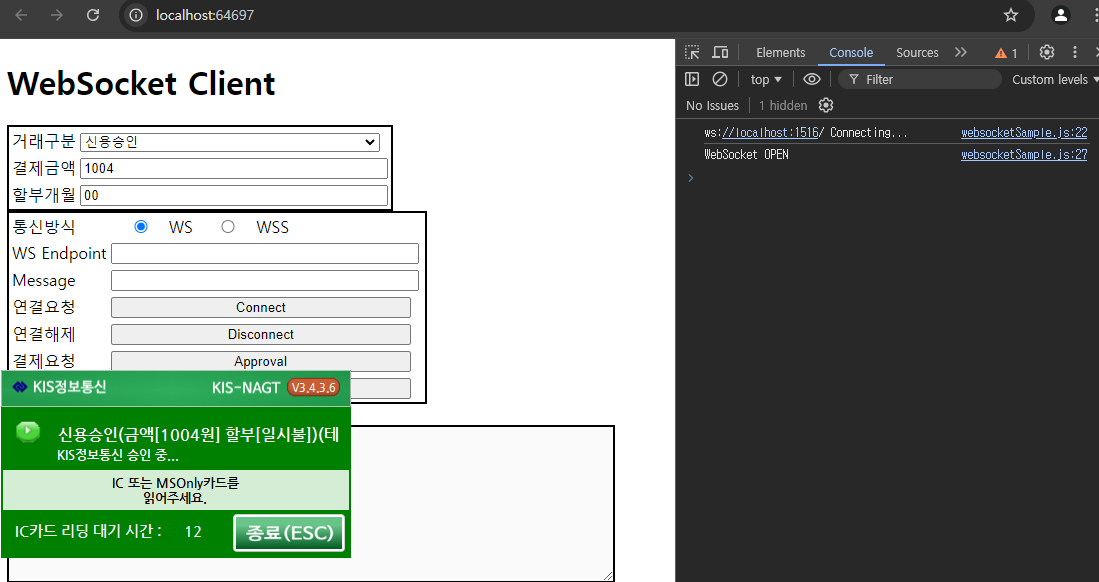Open DevTools settings gear
The height and width of the screenshot is (582, 1099).
[1047, 53]
